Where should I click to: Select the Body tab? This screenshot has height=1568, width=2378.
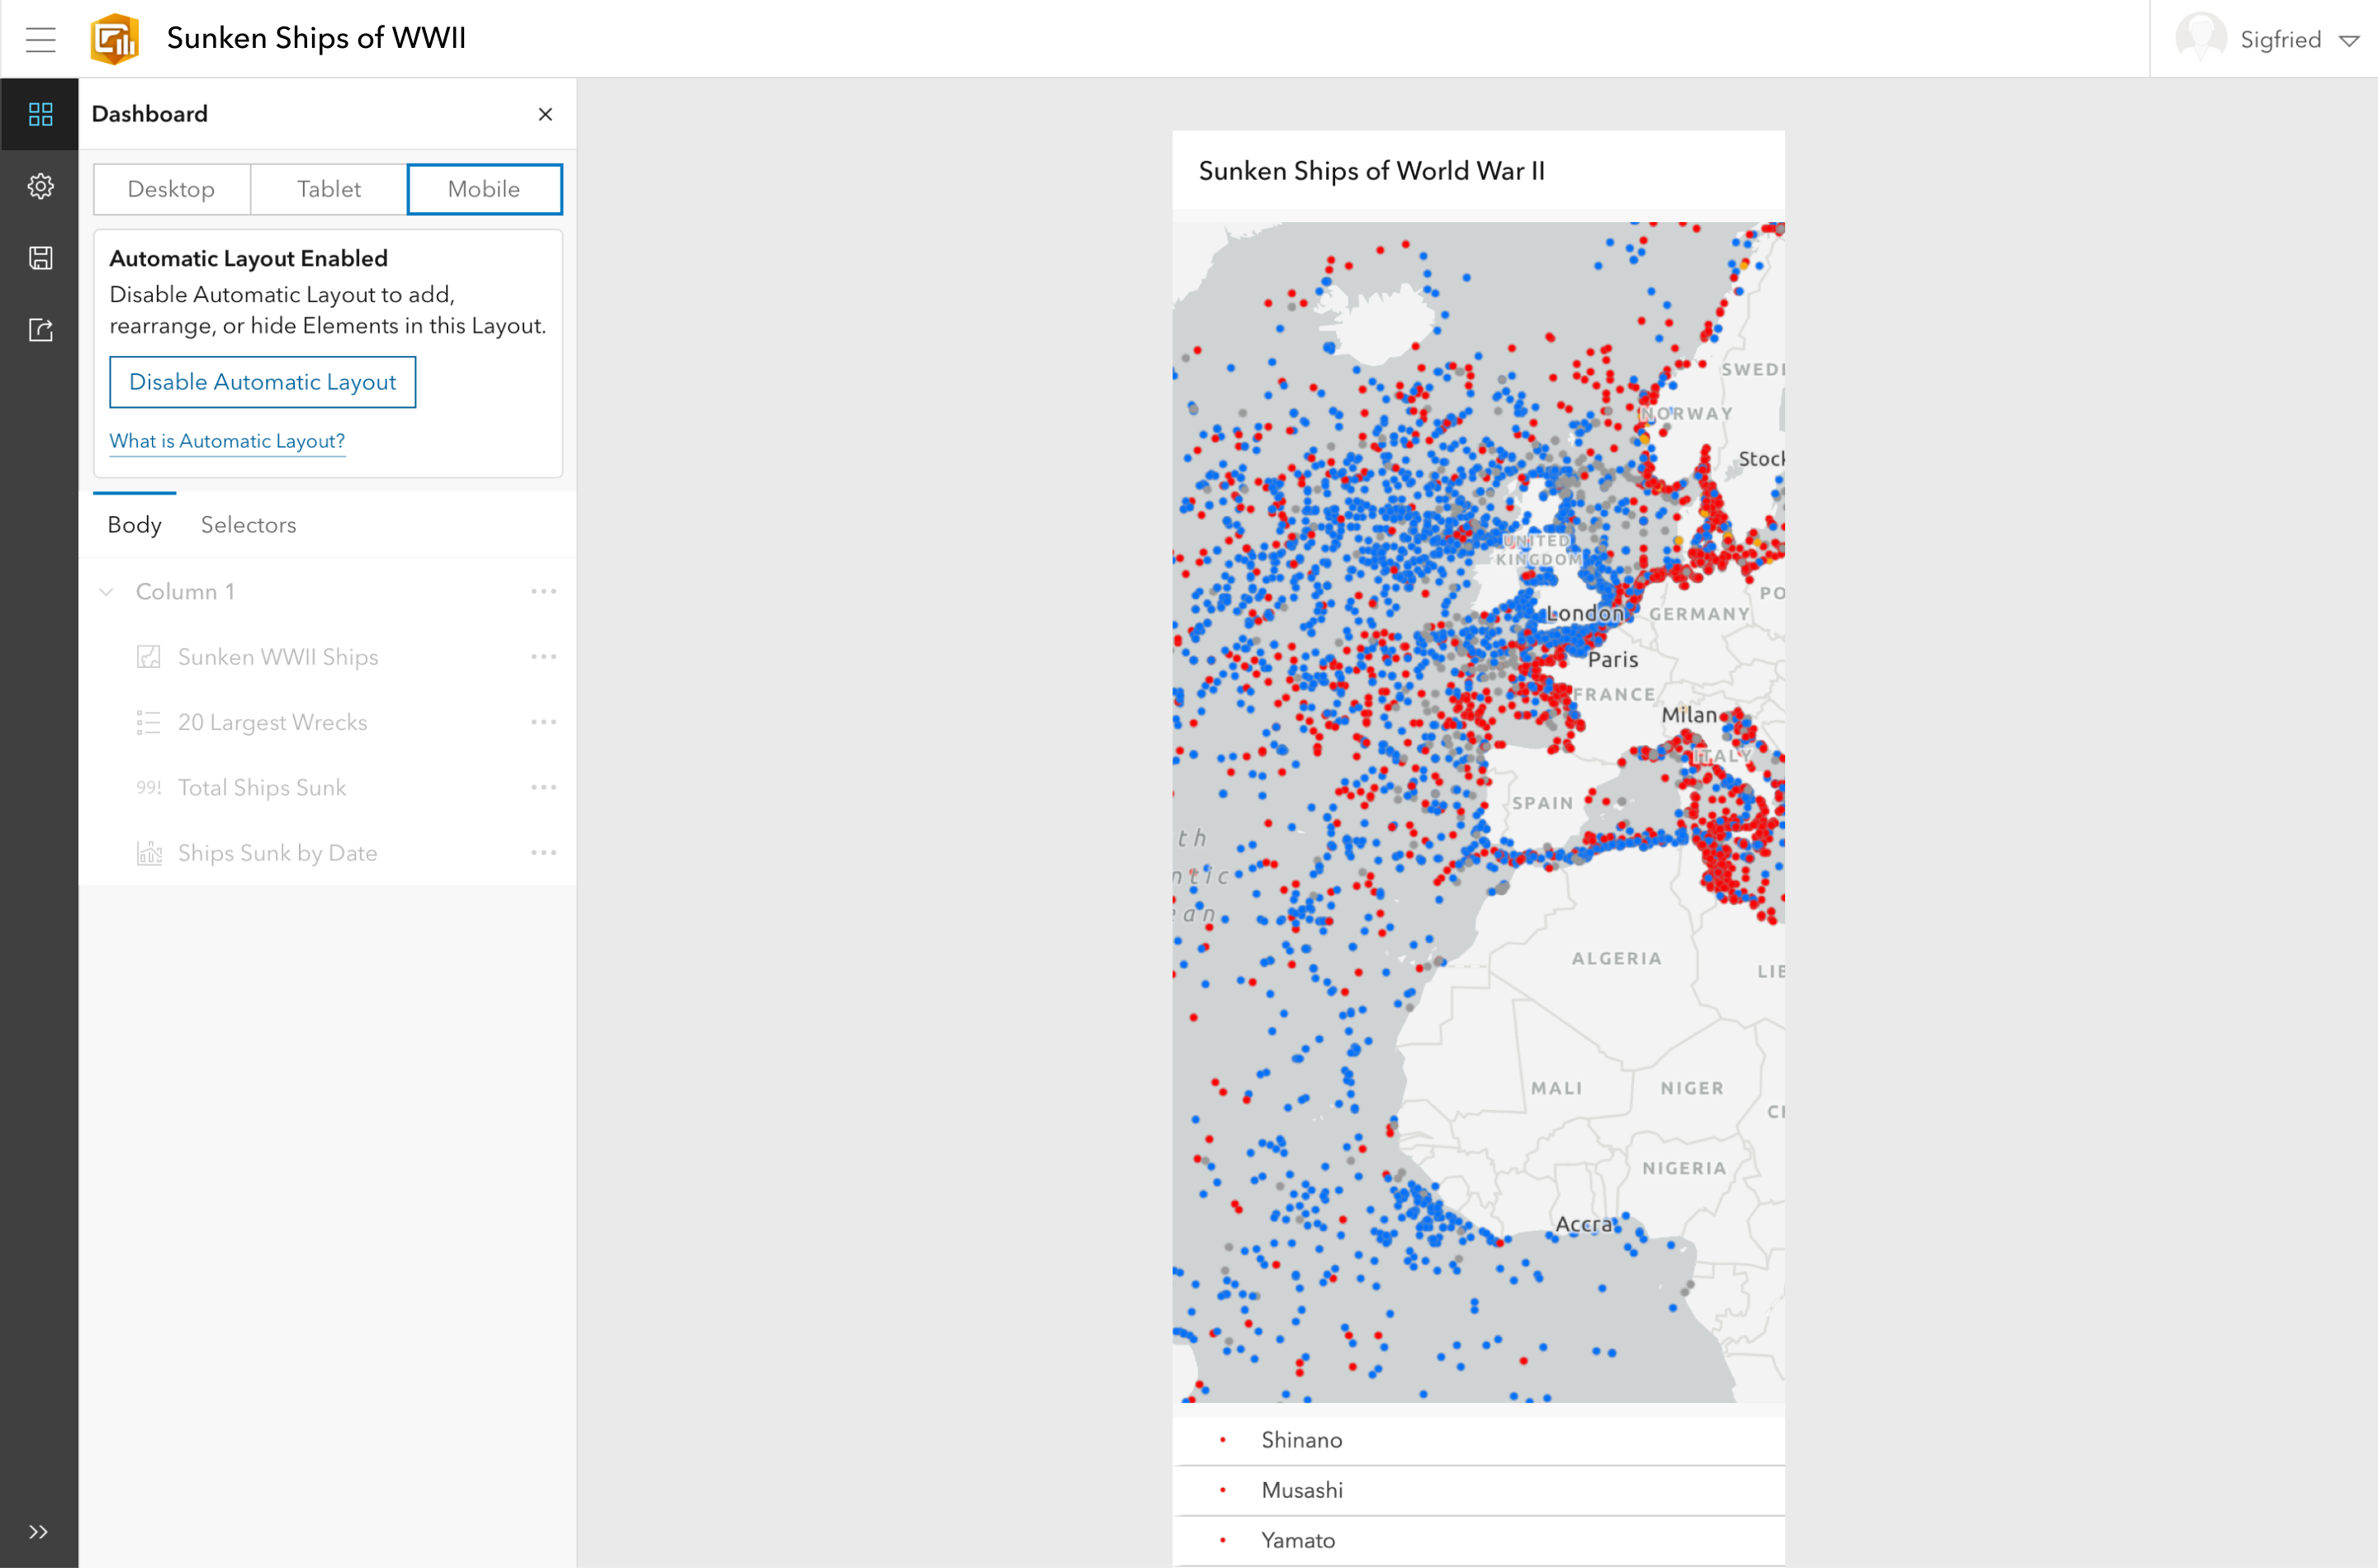click(x=134, y=525)
